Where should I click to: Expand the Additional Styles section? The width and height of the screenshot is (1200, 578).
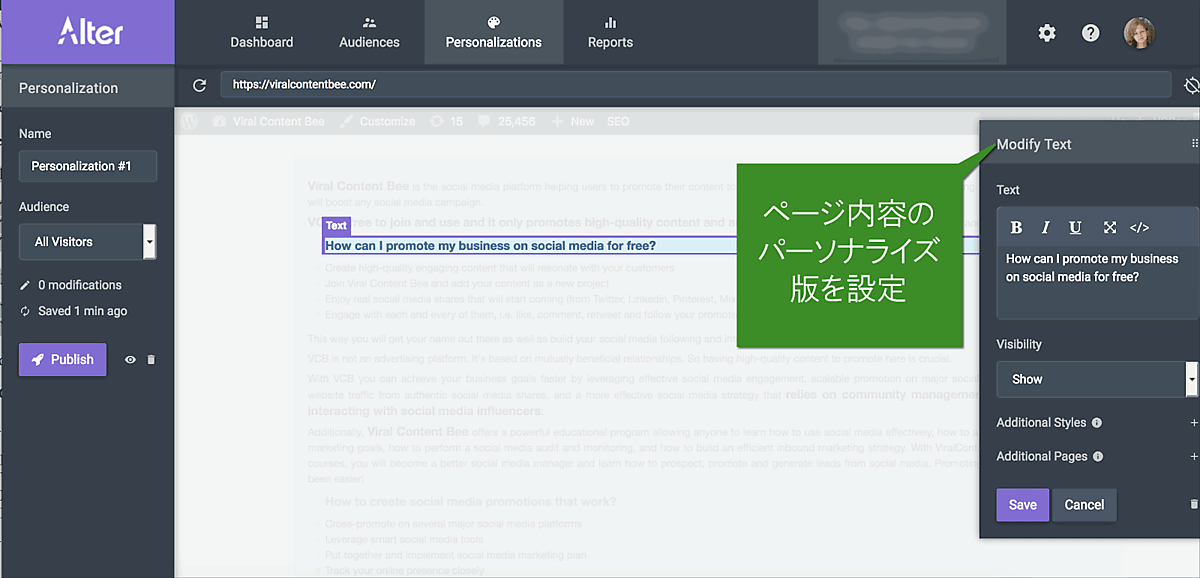click(x=1193, y=423)
